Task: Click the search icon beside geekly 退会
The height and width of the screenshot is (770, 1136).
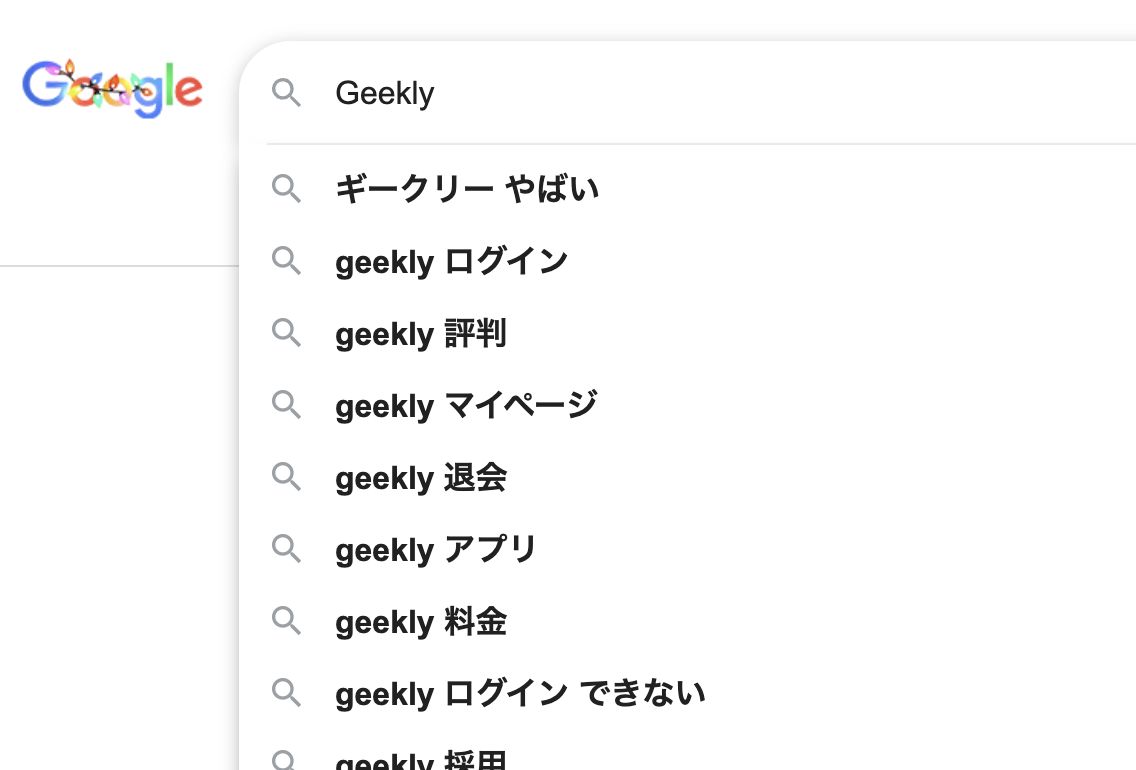Action: click(x=287, y=477)
